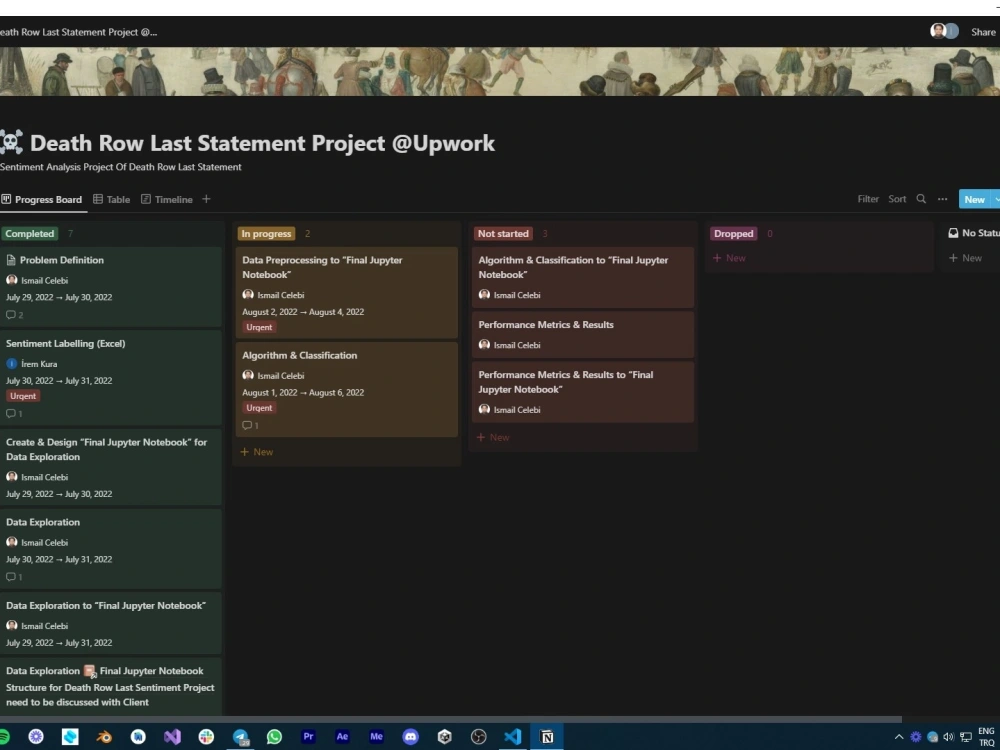The height and width of the screenshot is (750, 1000).
Task: Add New card in Not started column
Action: [493, 437]
